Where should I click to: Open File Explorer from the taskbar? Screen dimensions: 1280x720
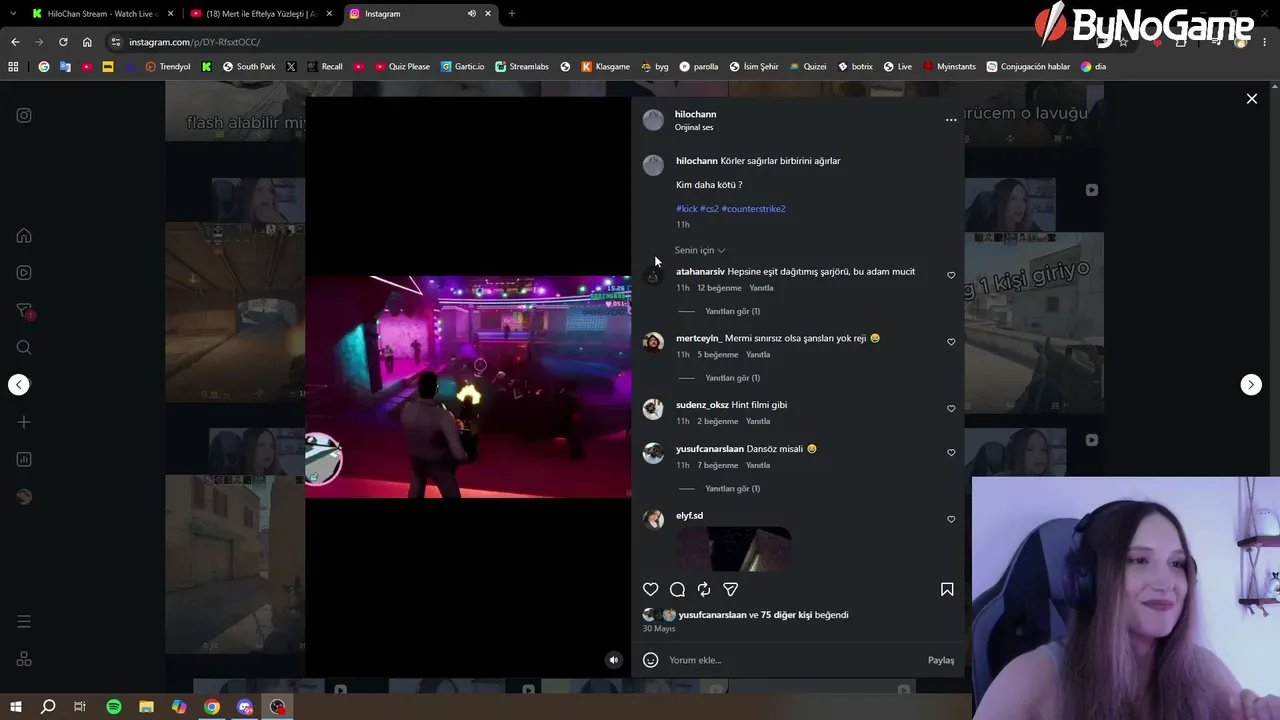[146, 707]
